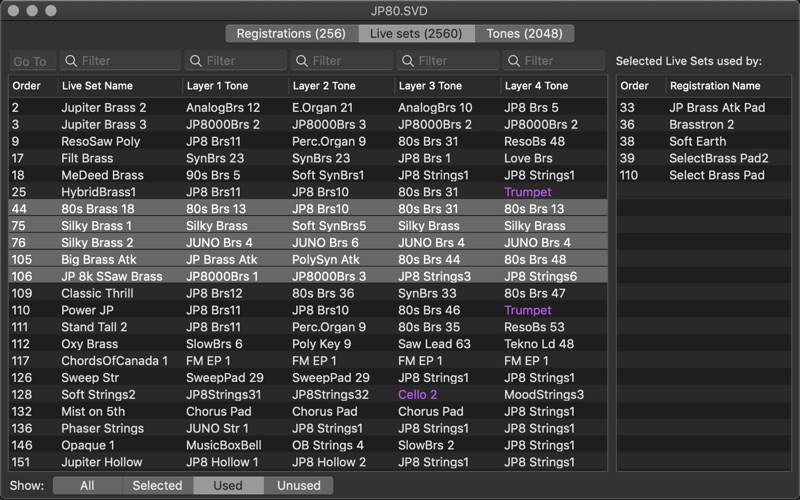
Task: Select the Select Brass Pad registration
Action: coord(704,175)
